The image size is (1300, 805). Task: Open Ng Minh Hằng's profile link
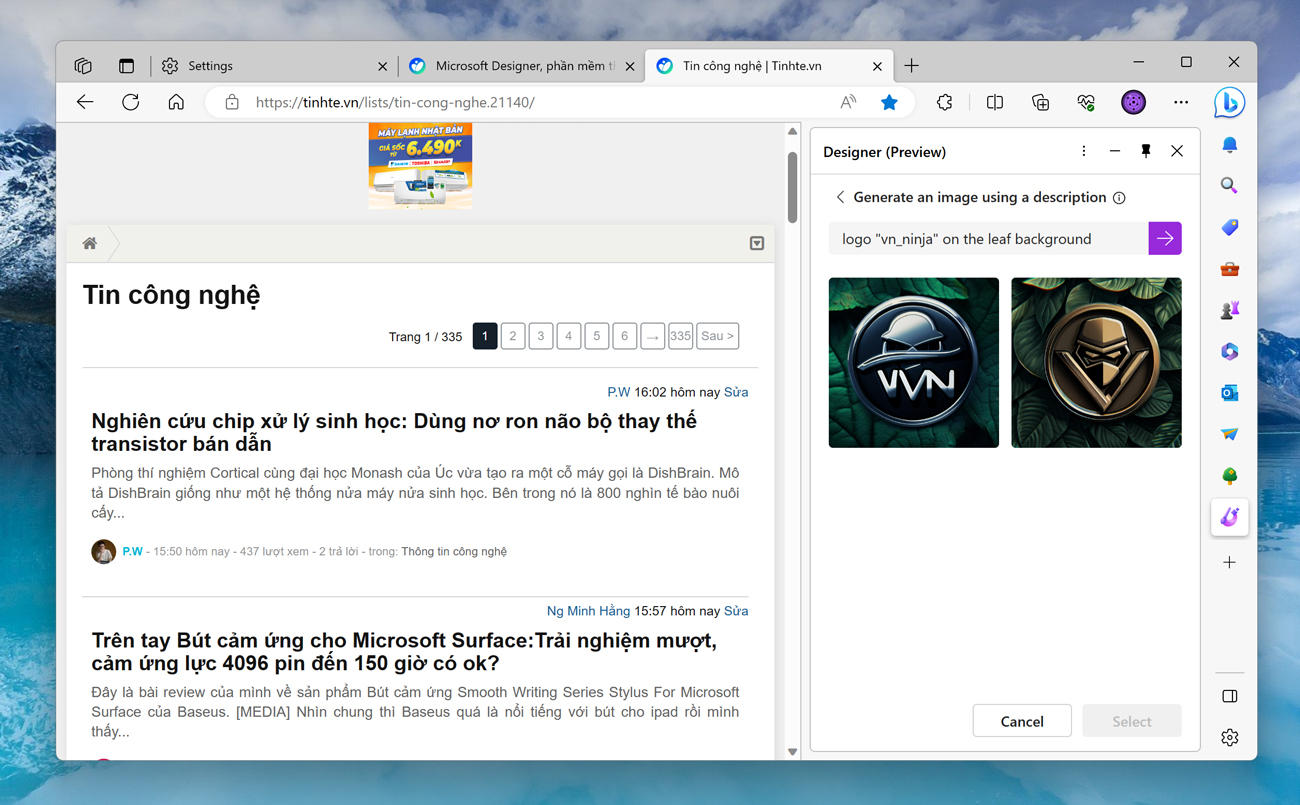pyautogui.click(x=588, y=611)
